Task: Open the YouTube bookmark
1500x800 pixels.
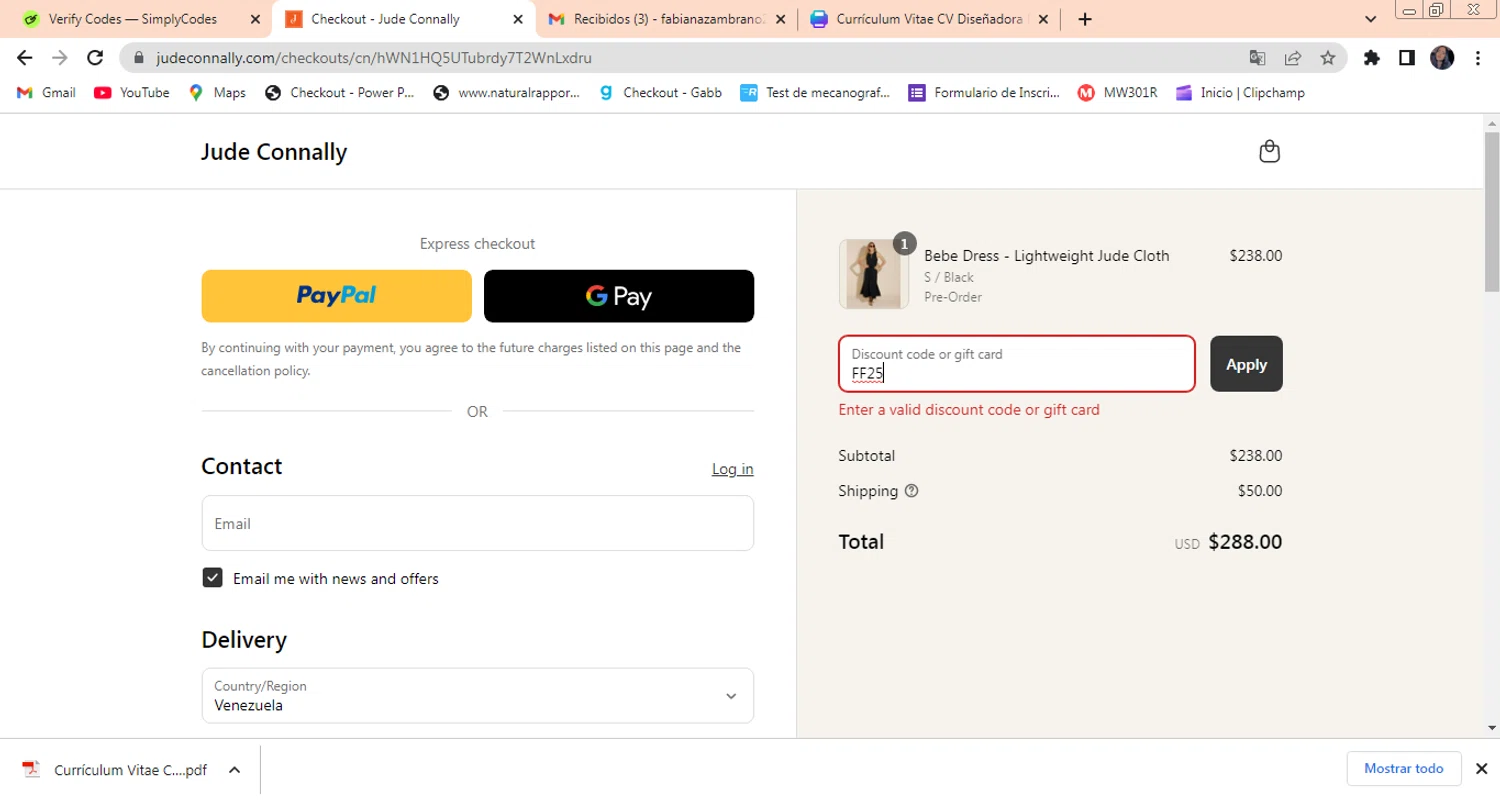Action: (132, 93)
